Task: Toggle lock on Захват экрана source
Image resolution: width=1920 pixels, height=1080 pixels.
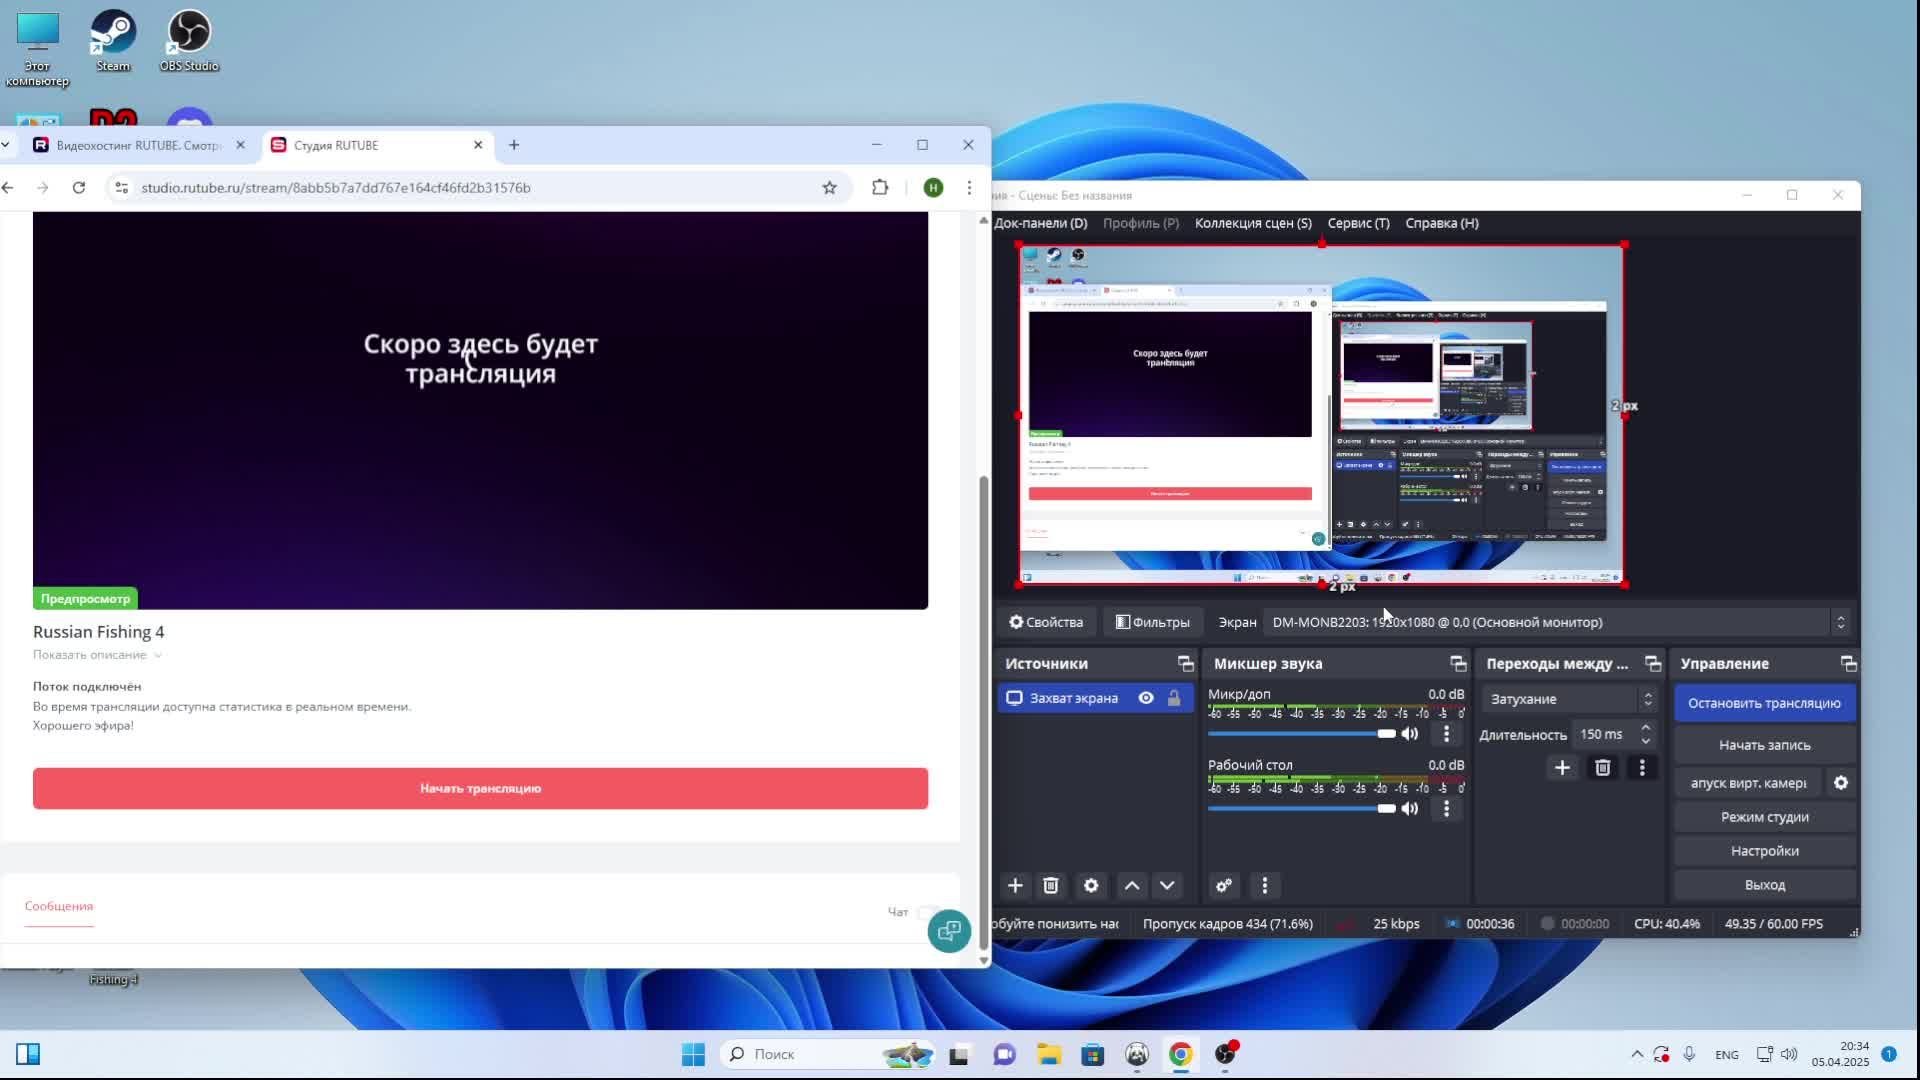Action: point(1174,698)
